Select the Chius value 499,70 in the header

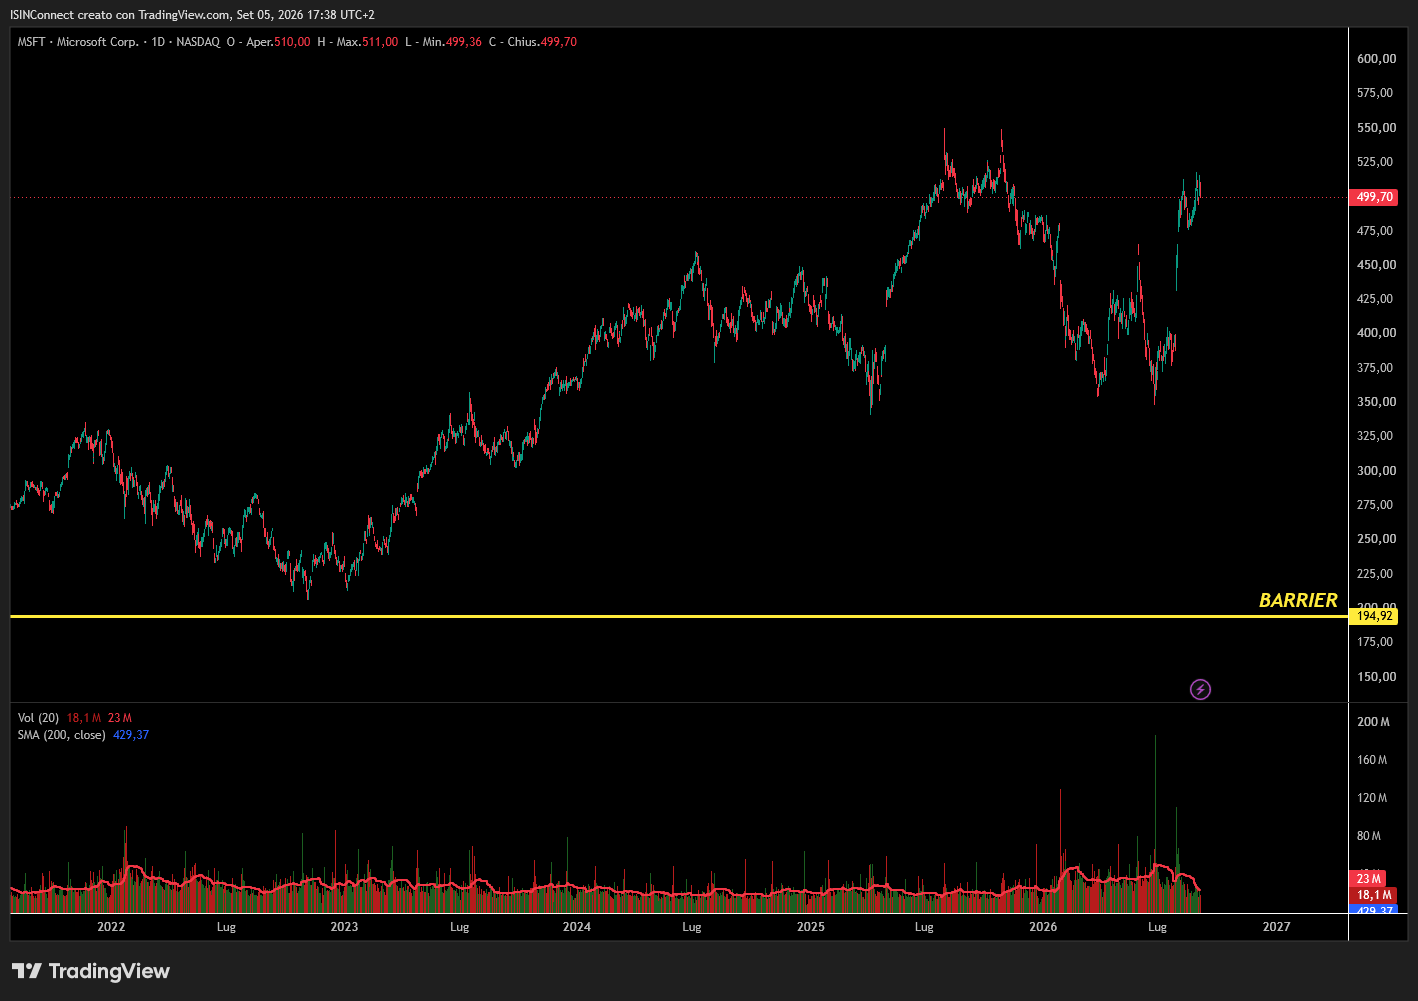558,42
